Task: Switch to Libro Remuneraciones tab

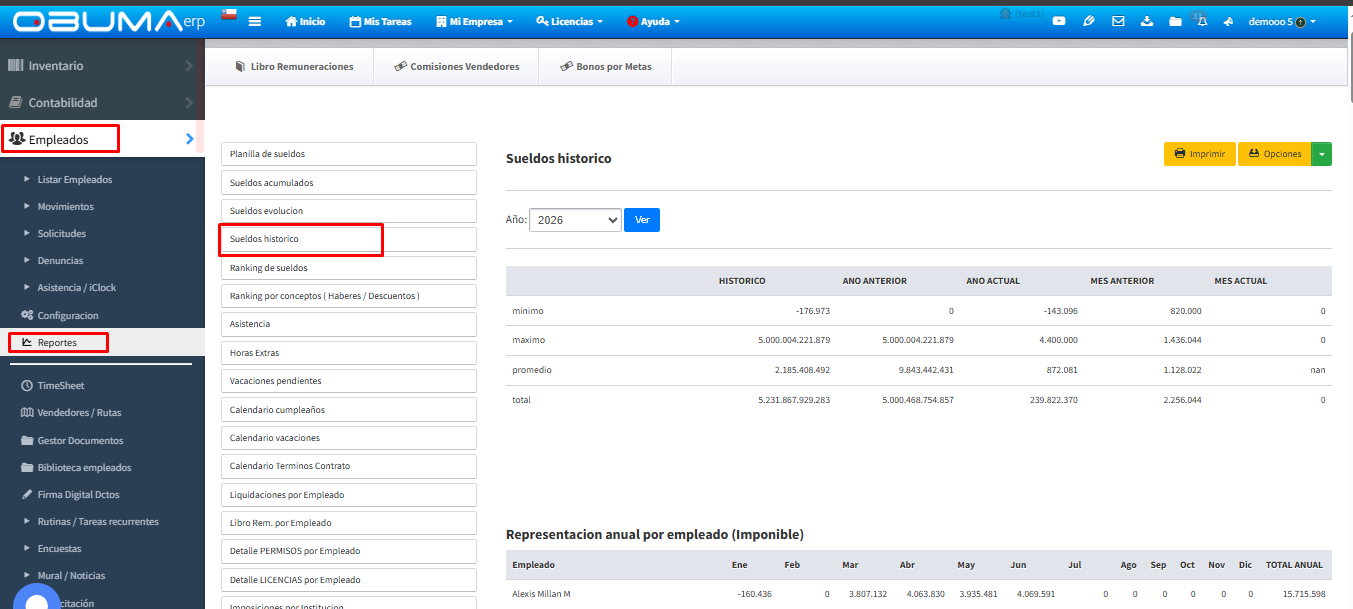Action: point(294,67)
